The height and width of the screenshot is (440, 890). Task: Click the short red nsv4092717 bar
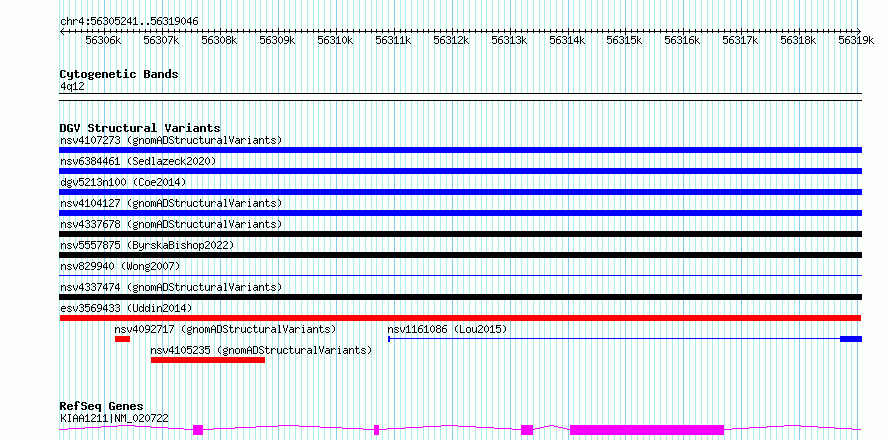pos(123,339)
